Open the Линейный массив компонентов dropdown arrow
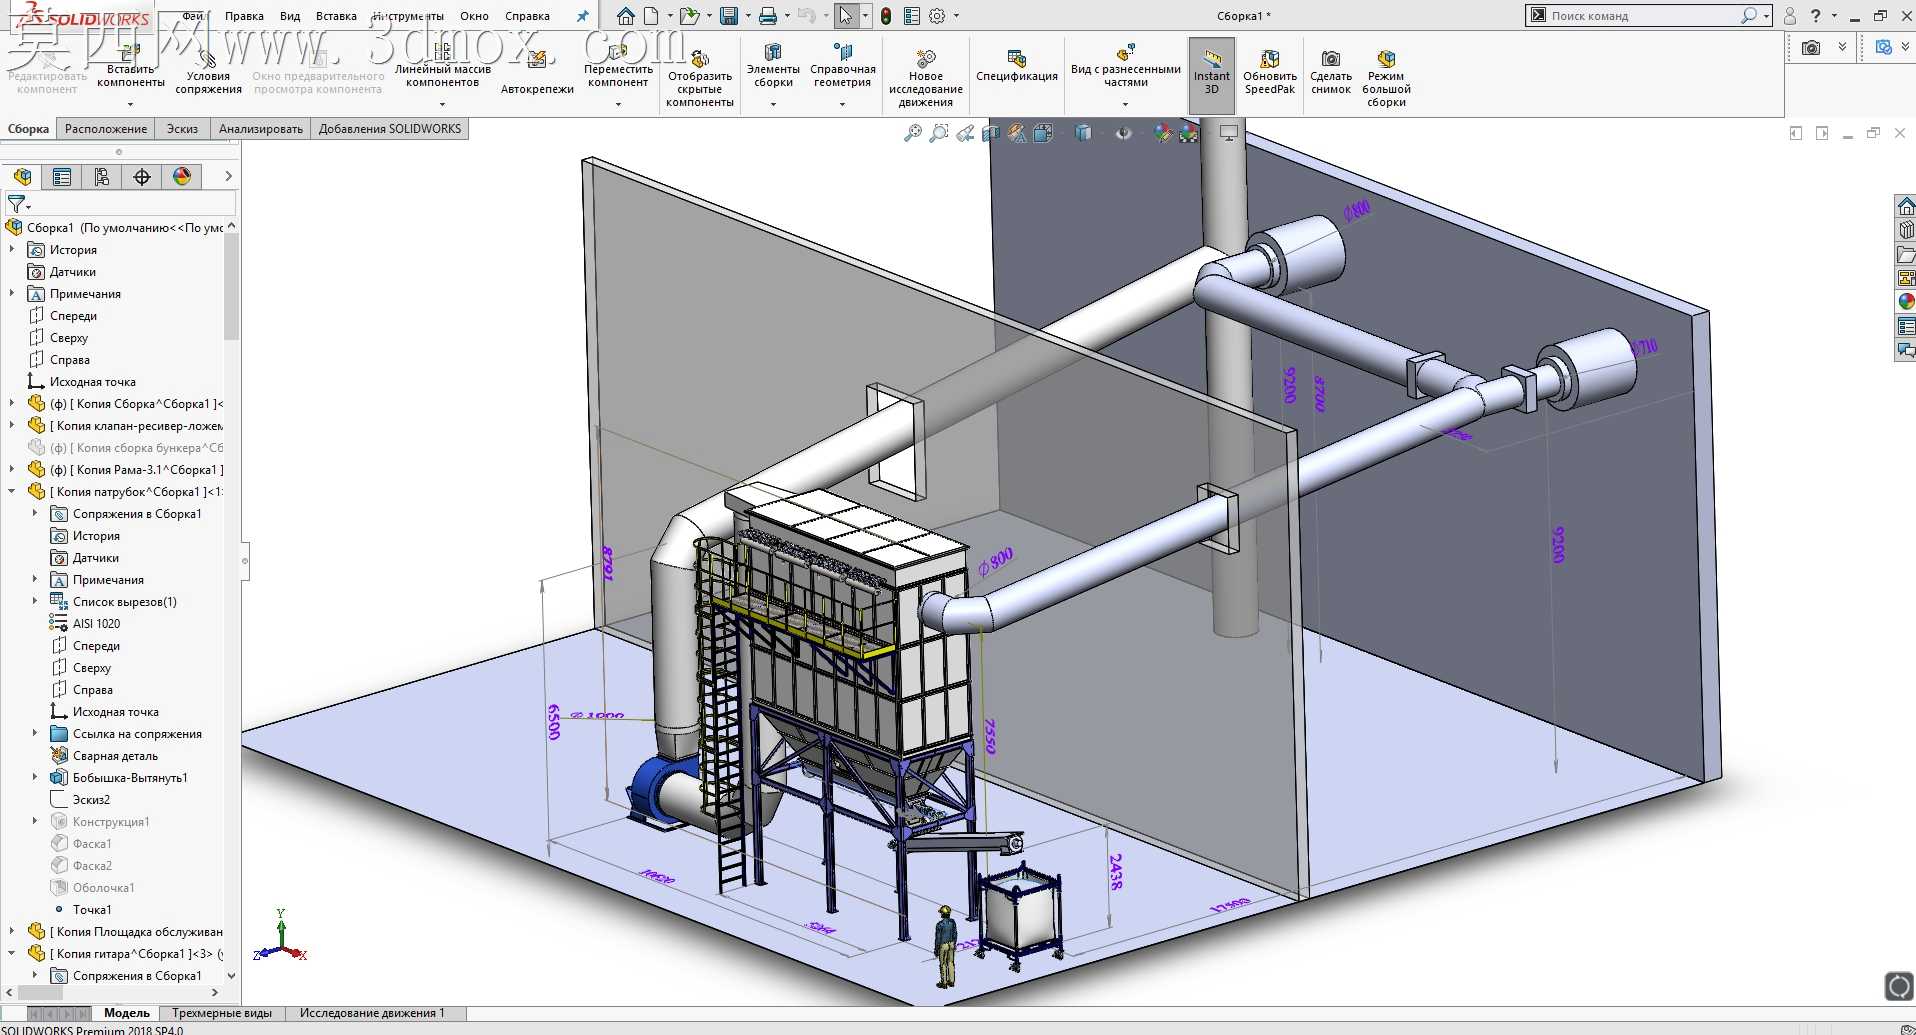Screen dimensions: 1916x1035 pyautogui.click(x=443, y=103)
